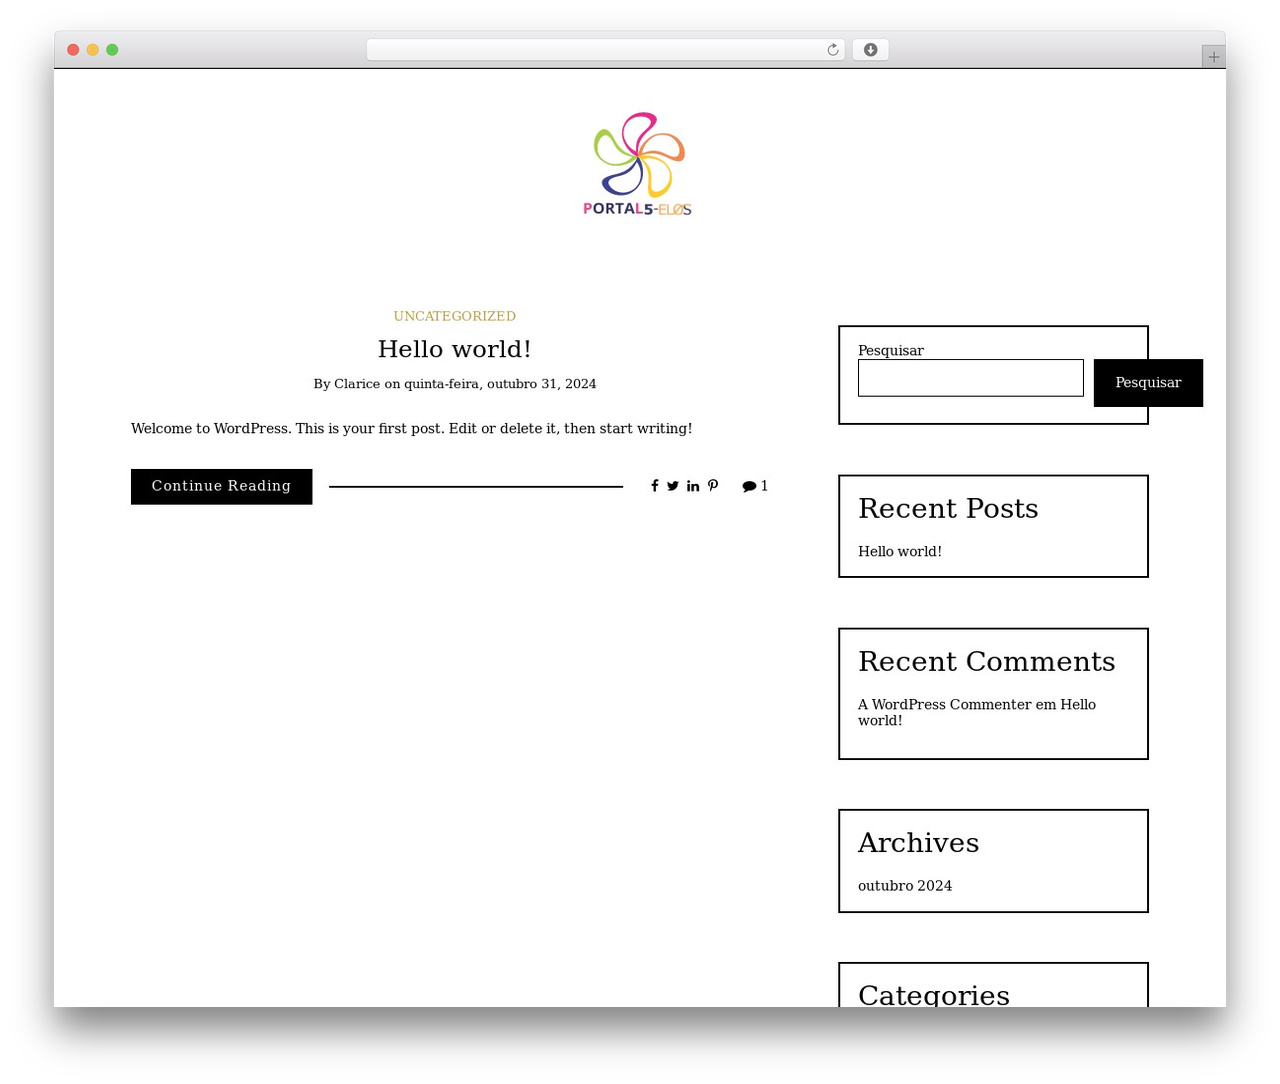Share post on Facebook icon
Image resolution: width=1280 pixels, height=1084 pixels.
pyautogui.click(x=655, y=486)
